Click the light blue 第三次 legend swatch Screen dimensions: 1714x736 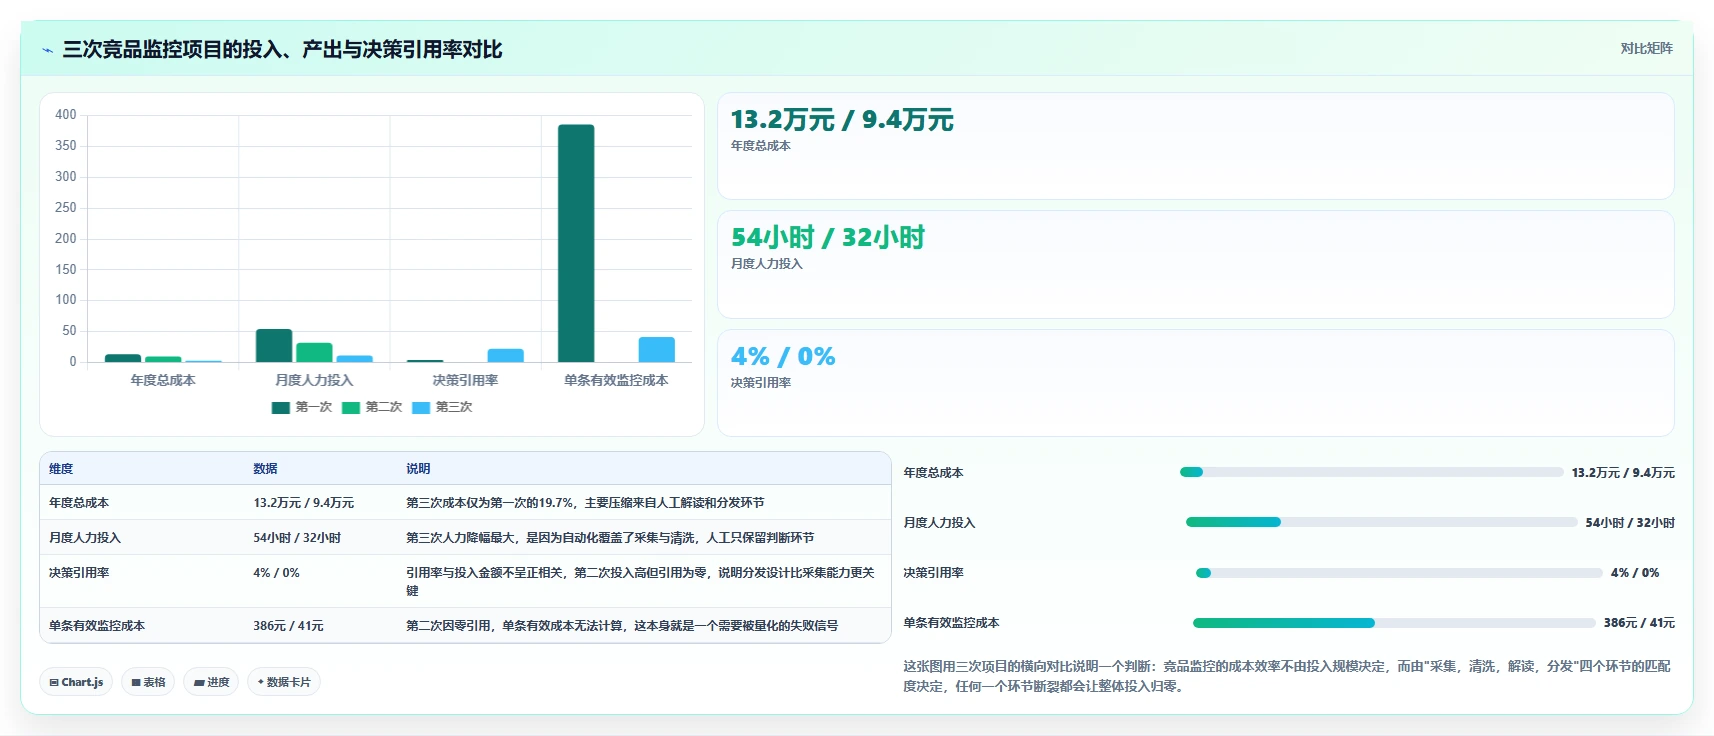(x=421, y=408)
